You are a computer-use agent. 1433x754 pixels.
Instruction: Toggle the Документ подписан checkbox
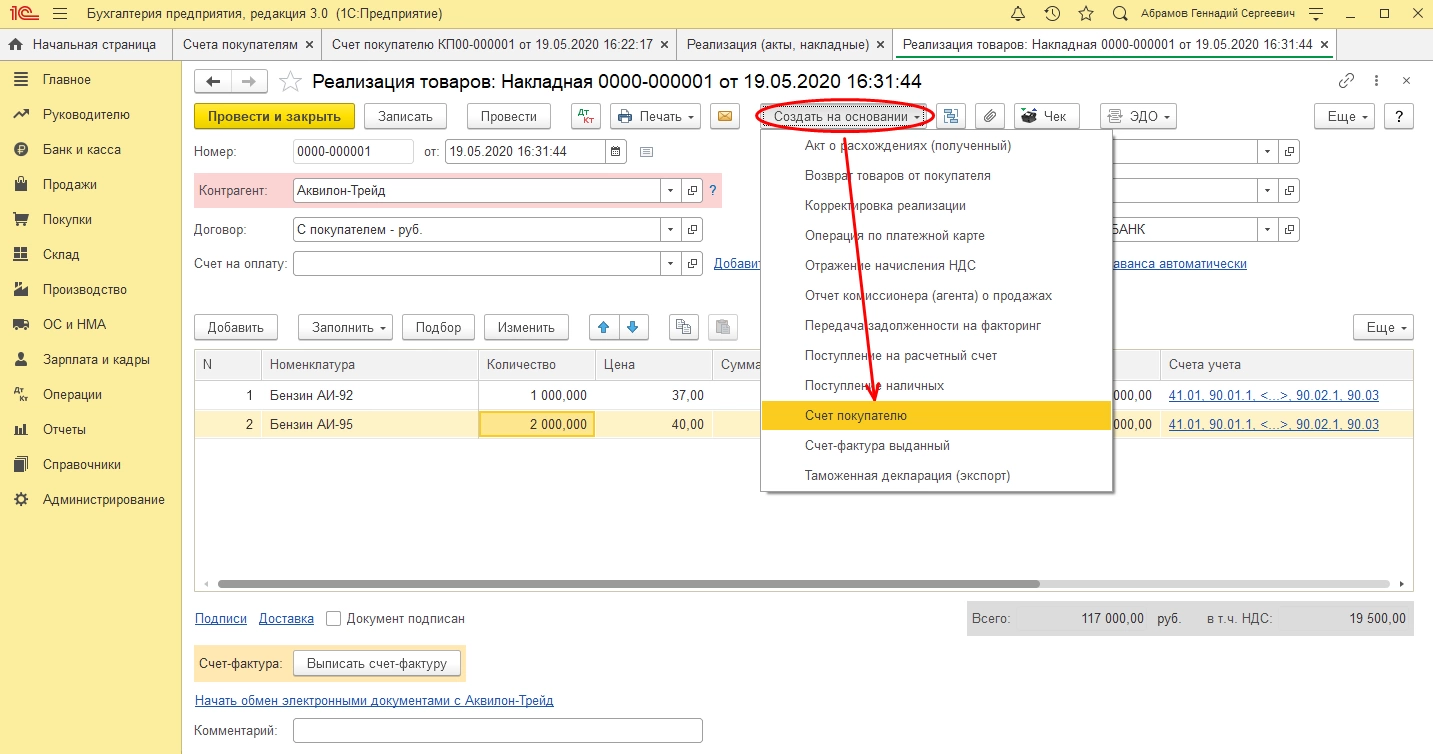pos(334,619)
